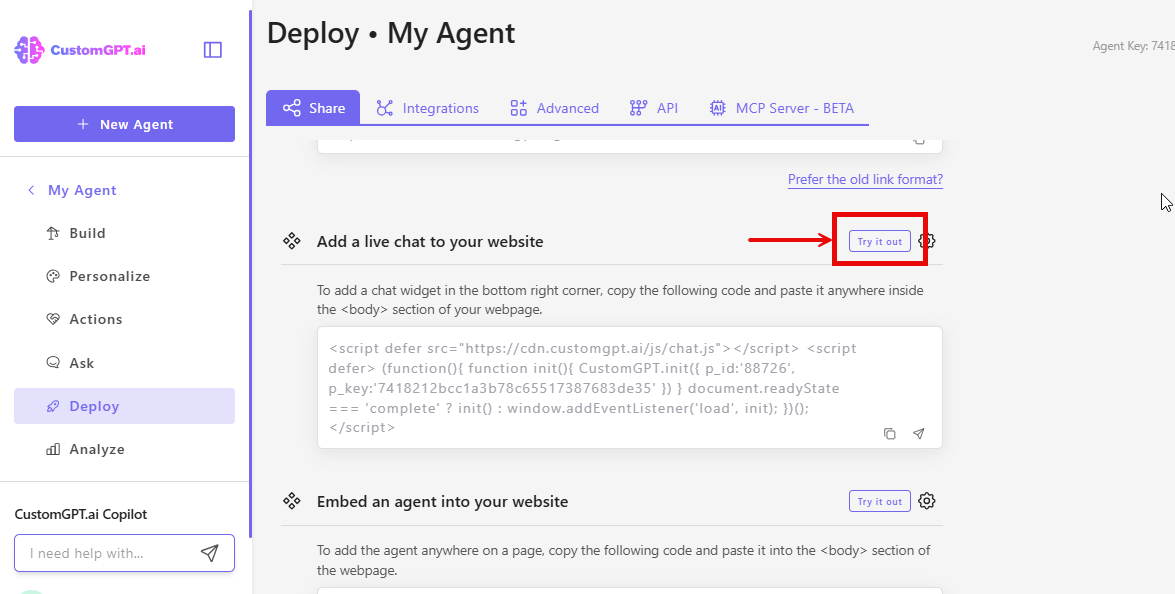This screenshot has height=594, width=1175.
Task: Switch to the API tab
Action: point(653,108)
